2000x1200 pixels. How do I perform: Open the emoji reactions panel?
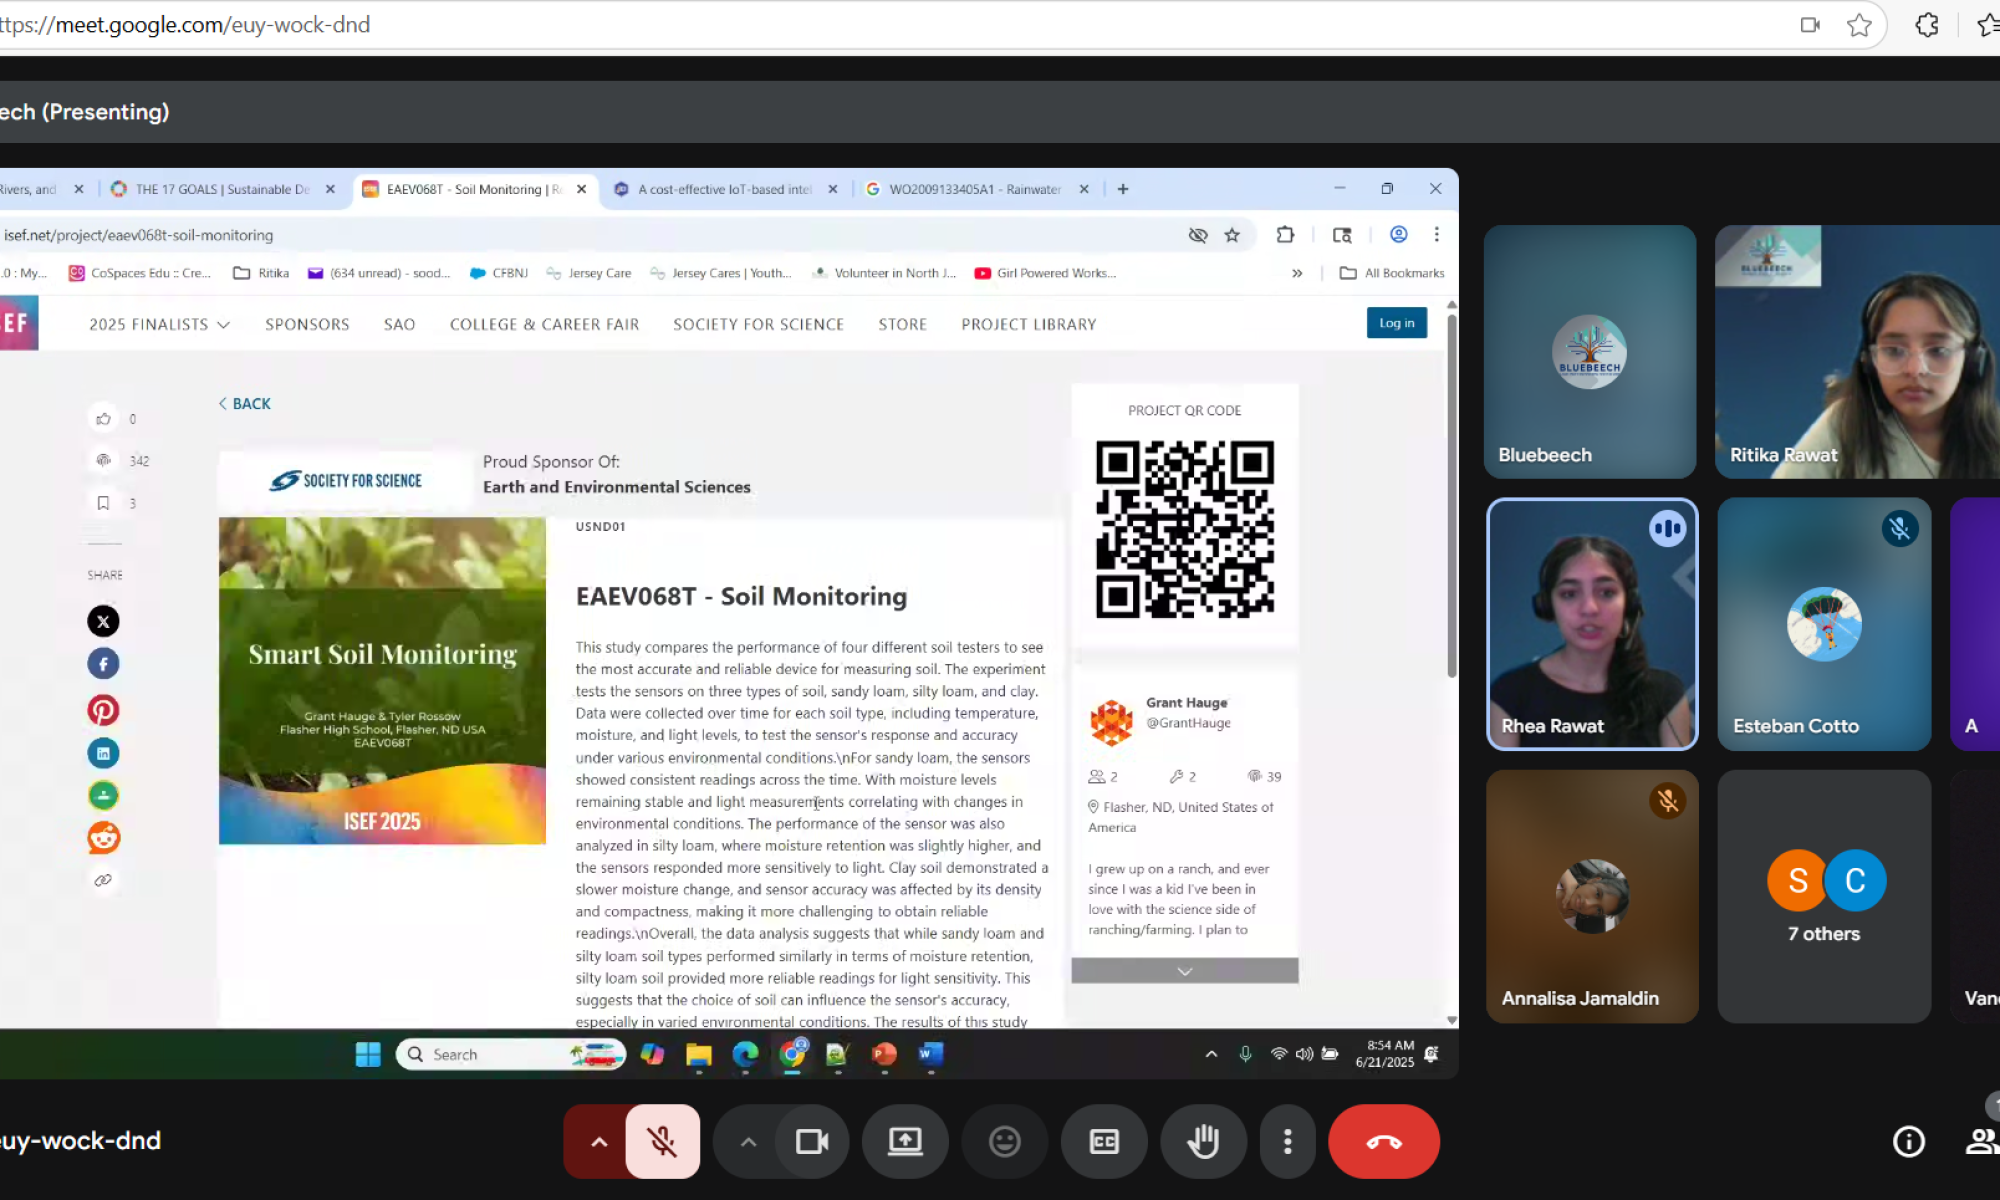coord(1004,1141)
